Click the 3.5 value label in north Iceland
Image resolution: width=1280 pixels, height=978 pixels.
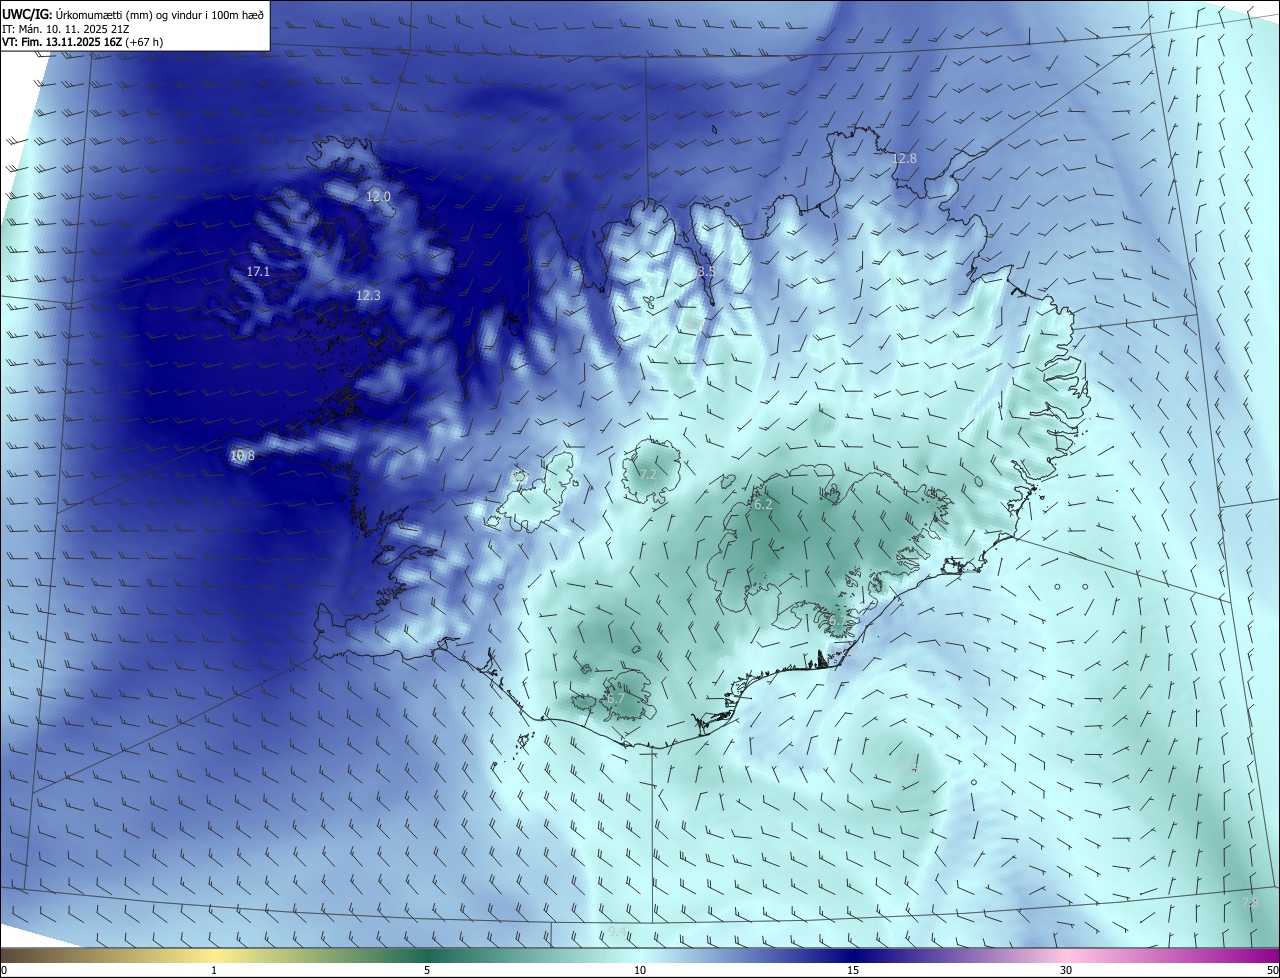706,271
